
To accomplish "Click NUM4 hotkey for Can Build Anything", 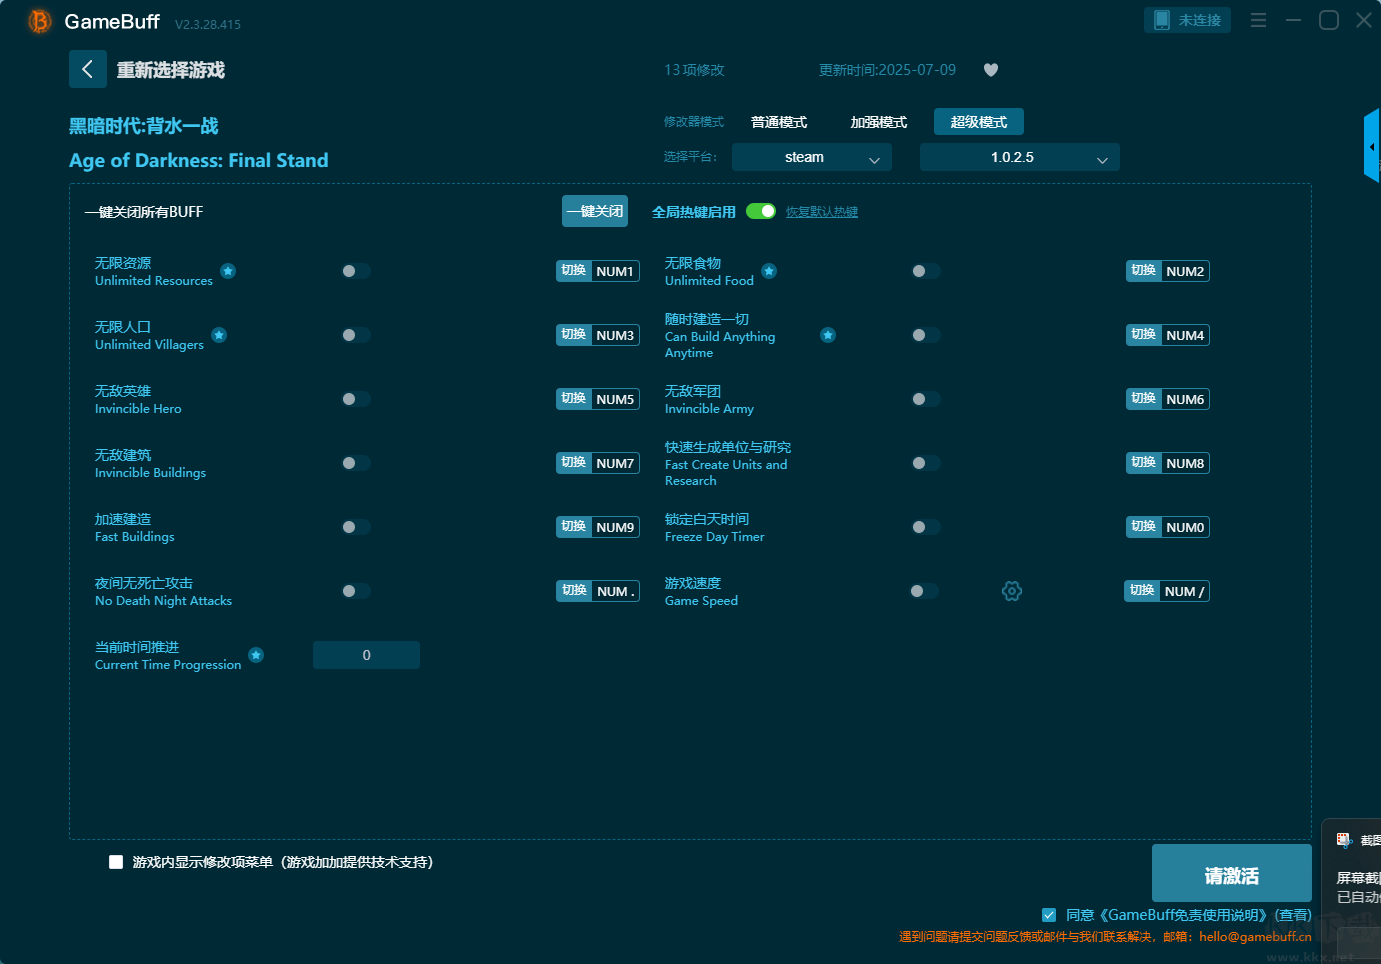I will point(1168,335).
